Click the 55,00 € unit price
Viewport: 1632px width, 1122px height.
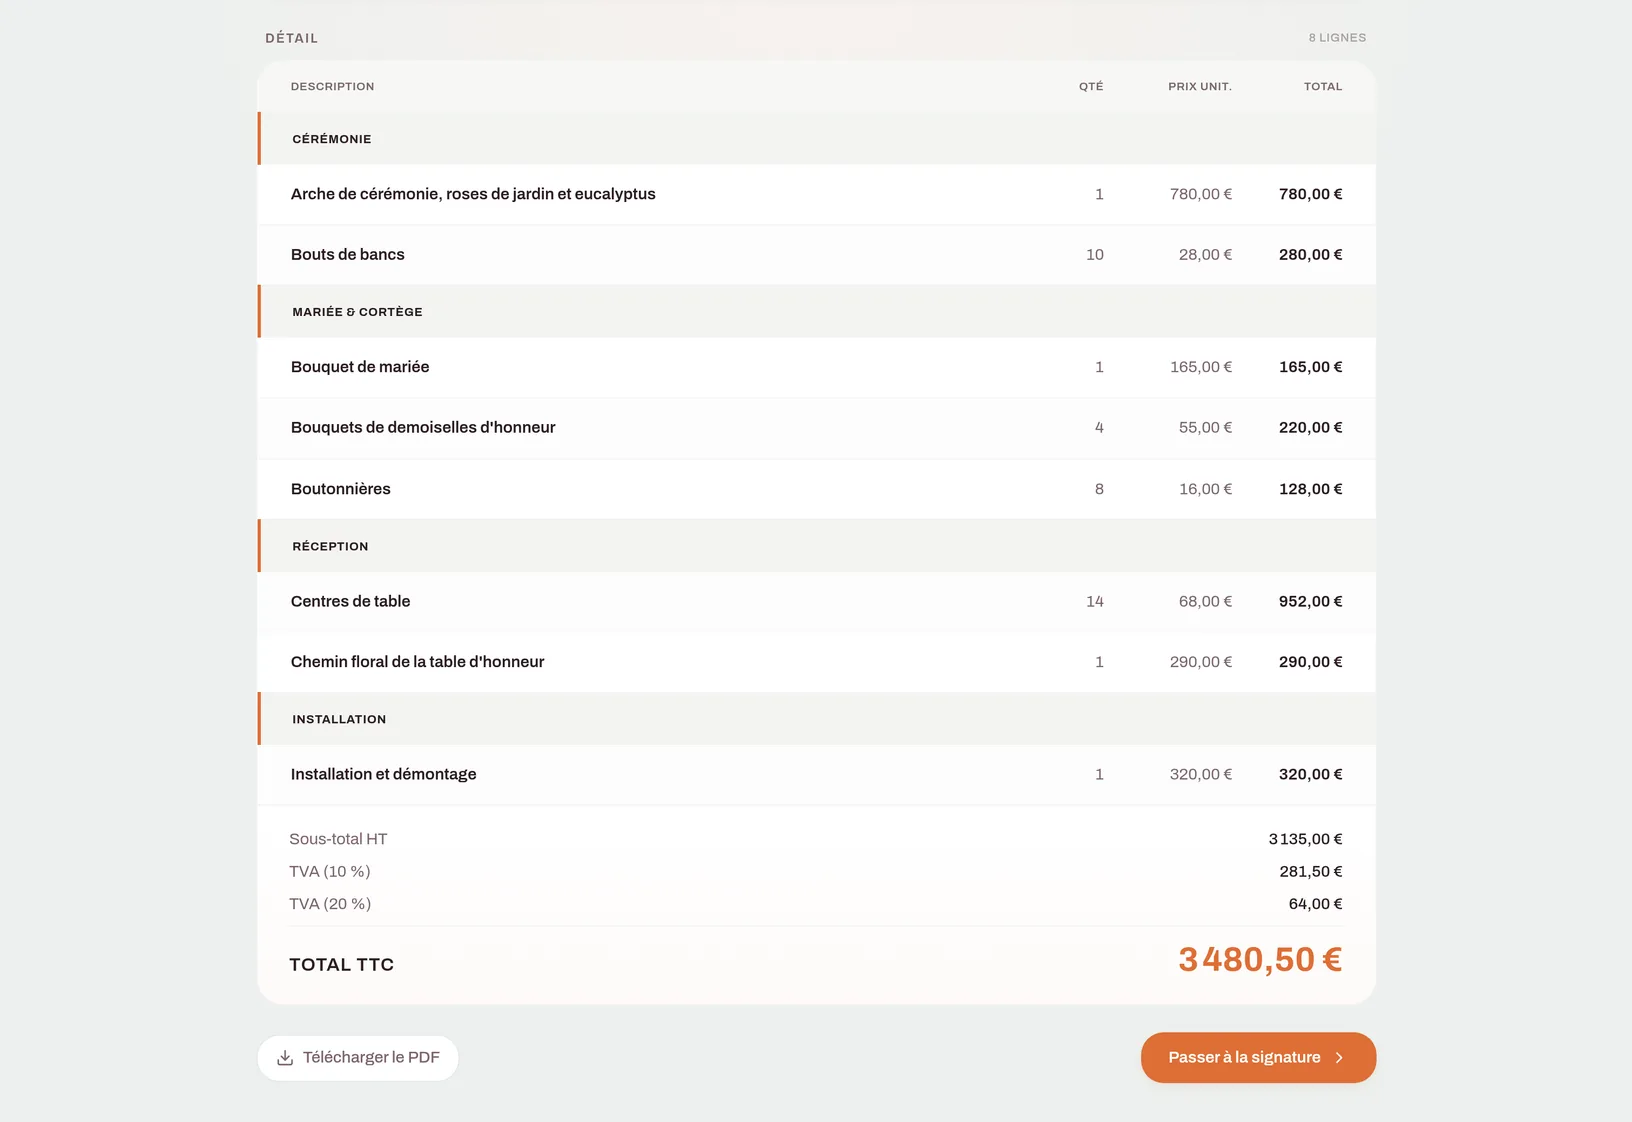[1205, 428]
